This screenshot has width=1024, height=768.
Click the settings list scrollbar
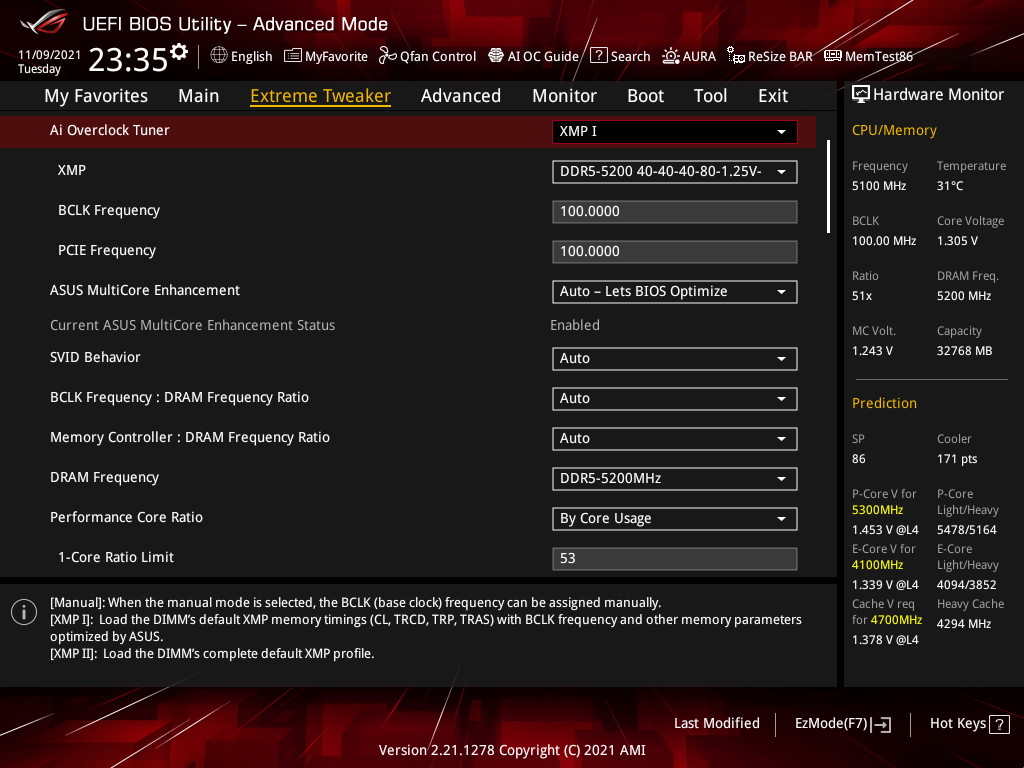[x=828, y=186]
